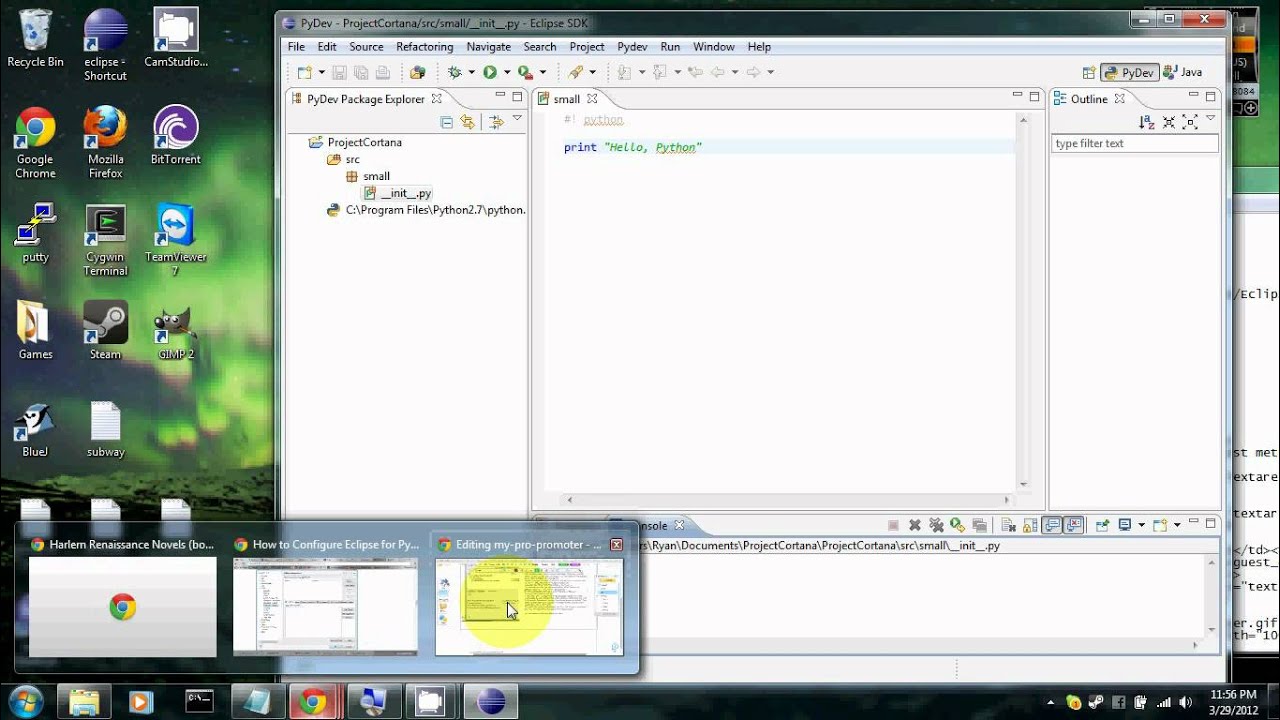The width and height of the screenshot is (1280, 720).
Task: Open Display Selected Console dropdown arrow
Action: pyautogui.click(x=1141, y=525)
